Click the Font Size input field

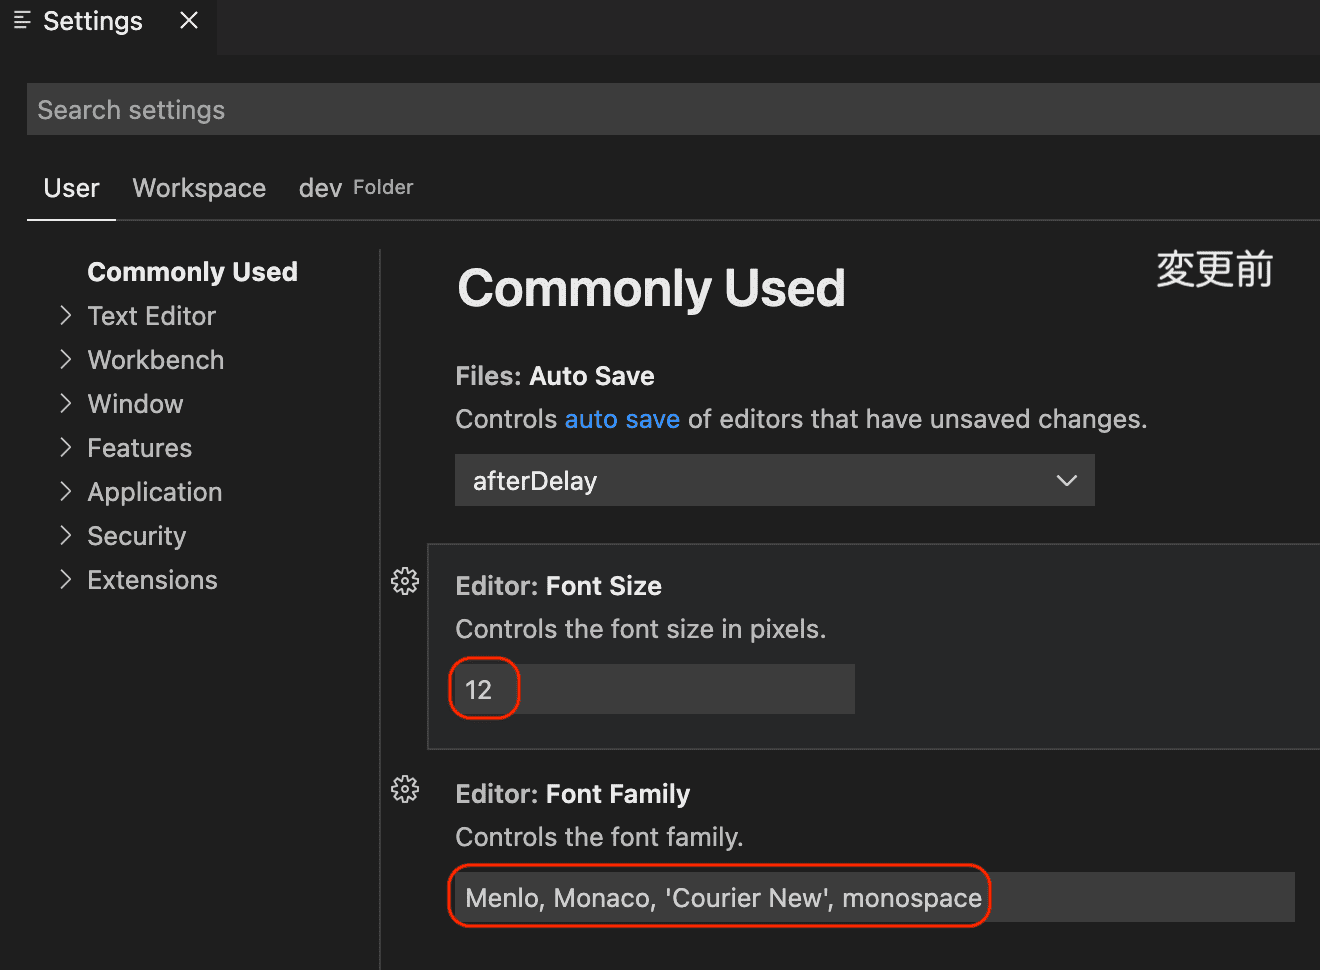pyautogui.click(x=654, y=690)
